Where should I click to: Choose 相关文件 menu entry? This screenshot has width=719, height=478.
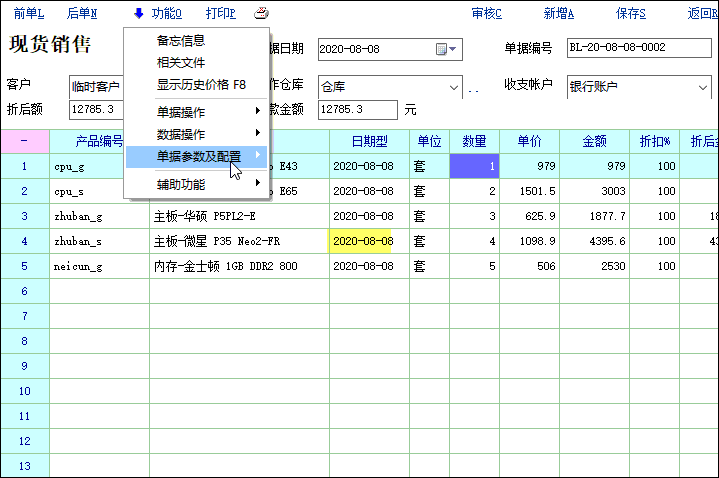click(181, 63)
